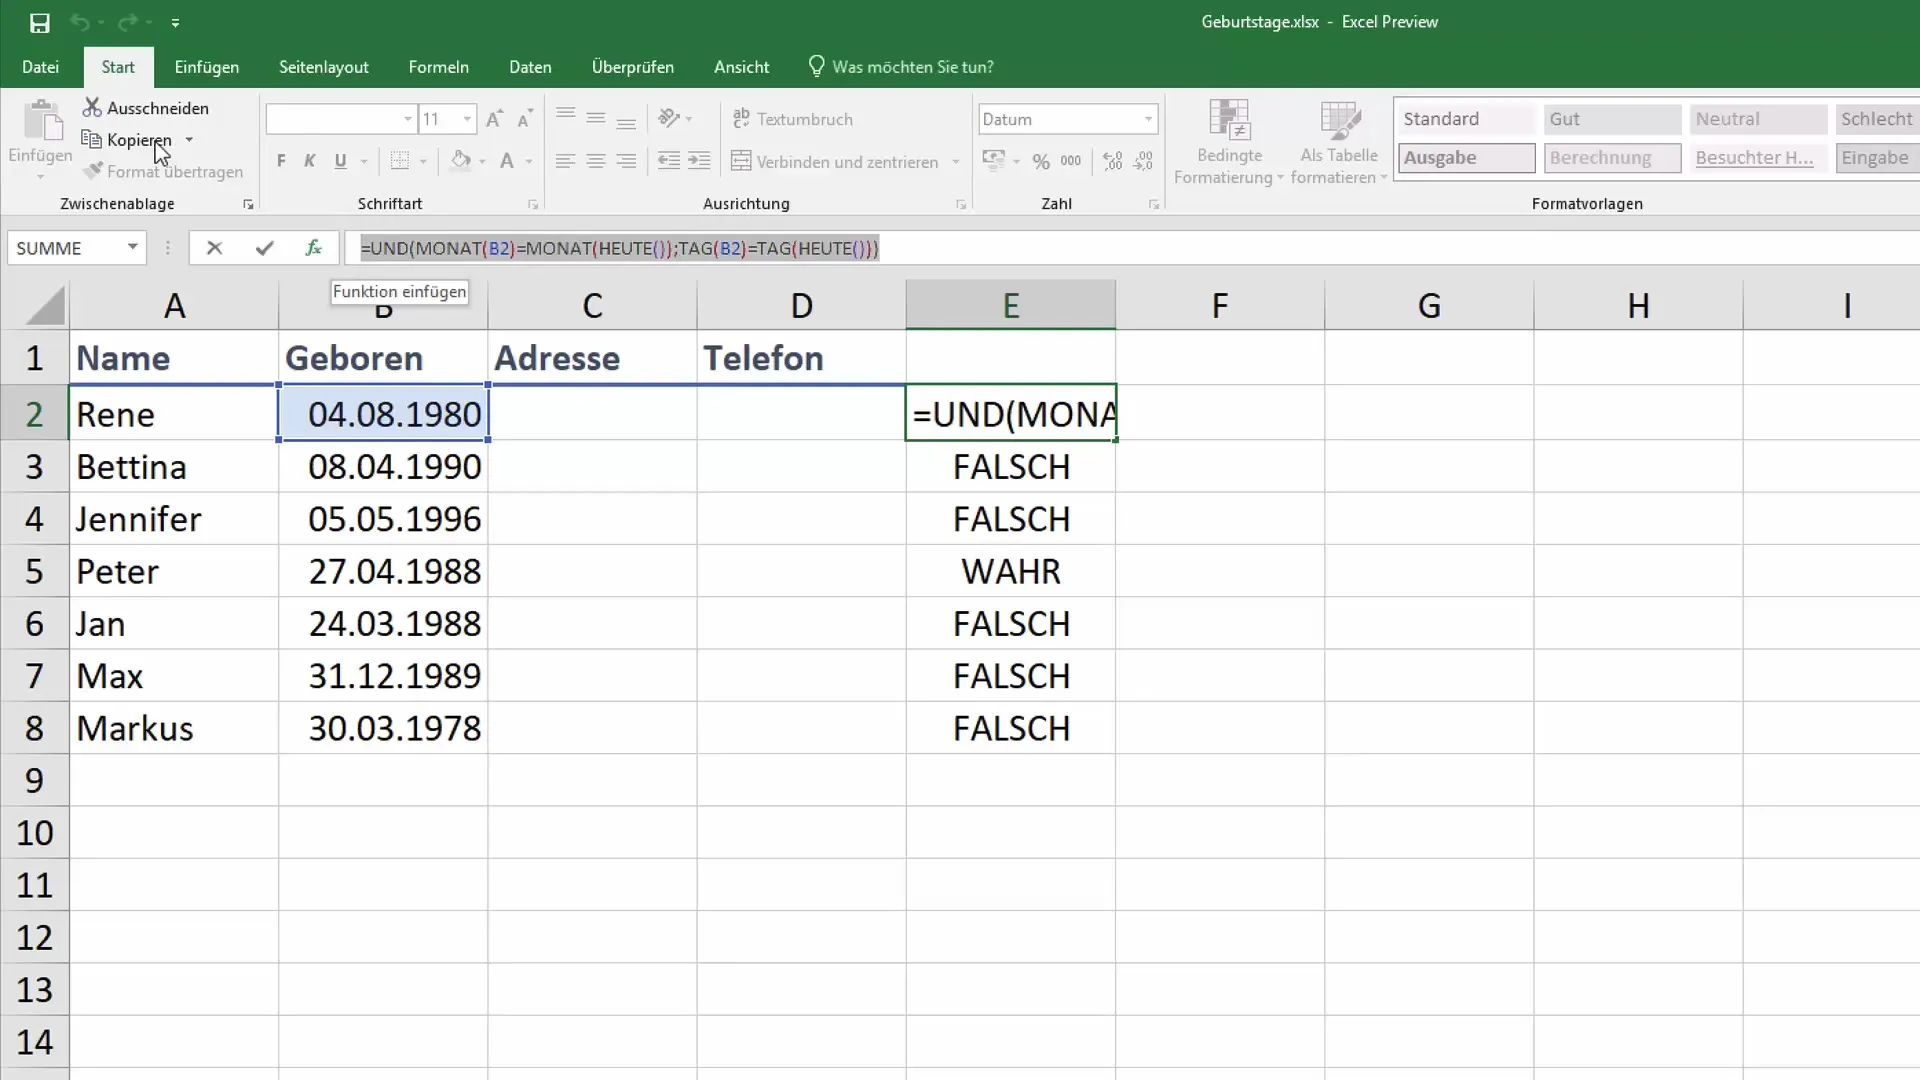Screen dimensions: 1920x1080
Task: Click the remove decimal place icon
Action: [x=1144, y=161]
